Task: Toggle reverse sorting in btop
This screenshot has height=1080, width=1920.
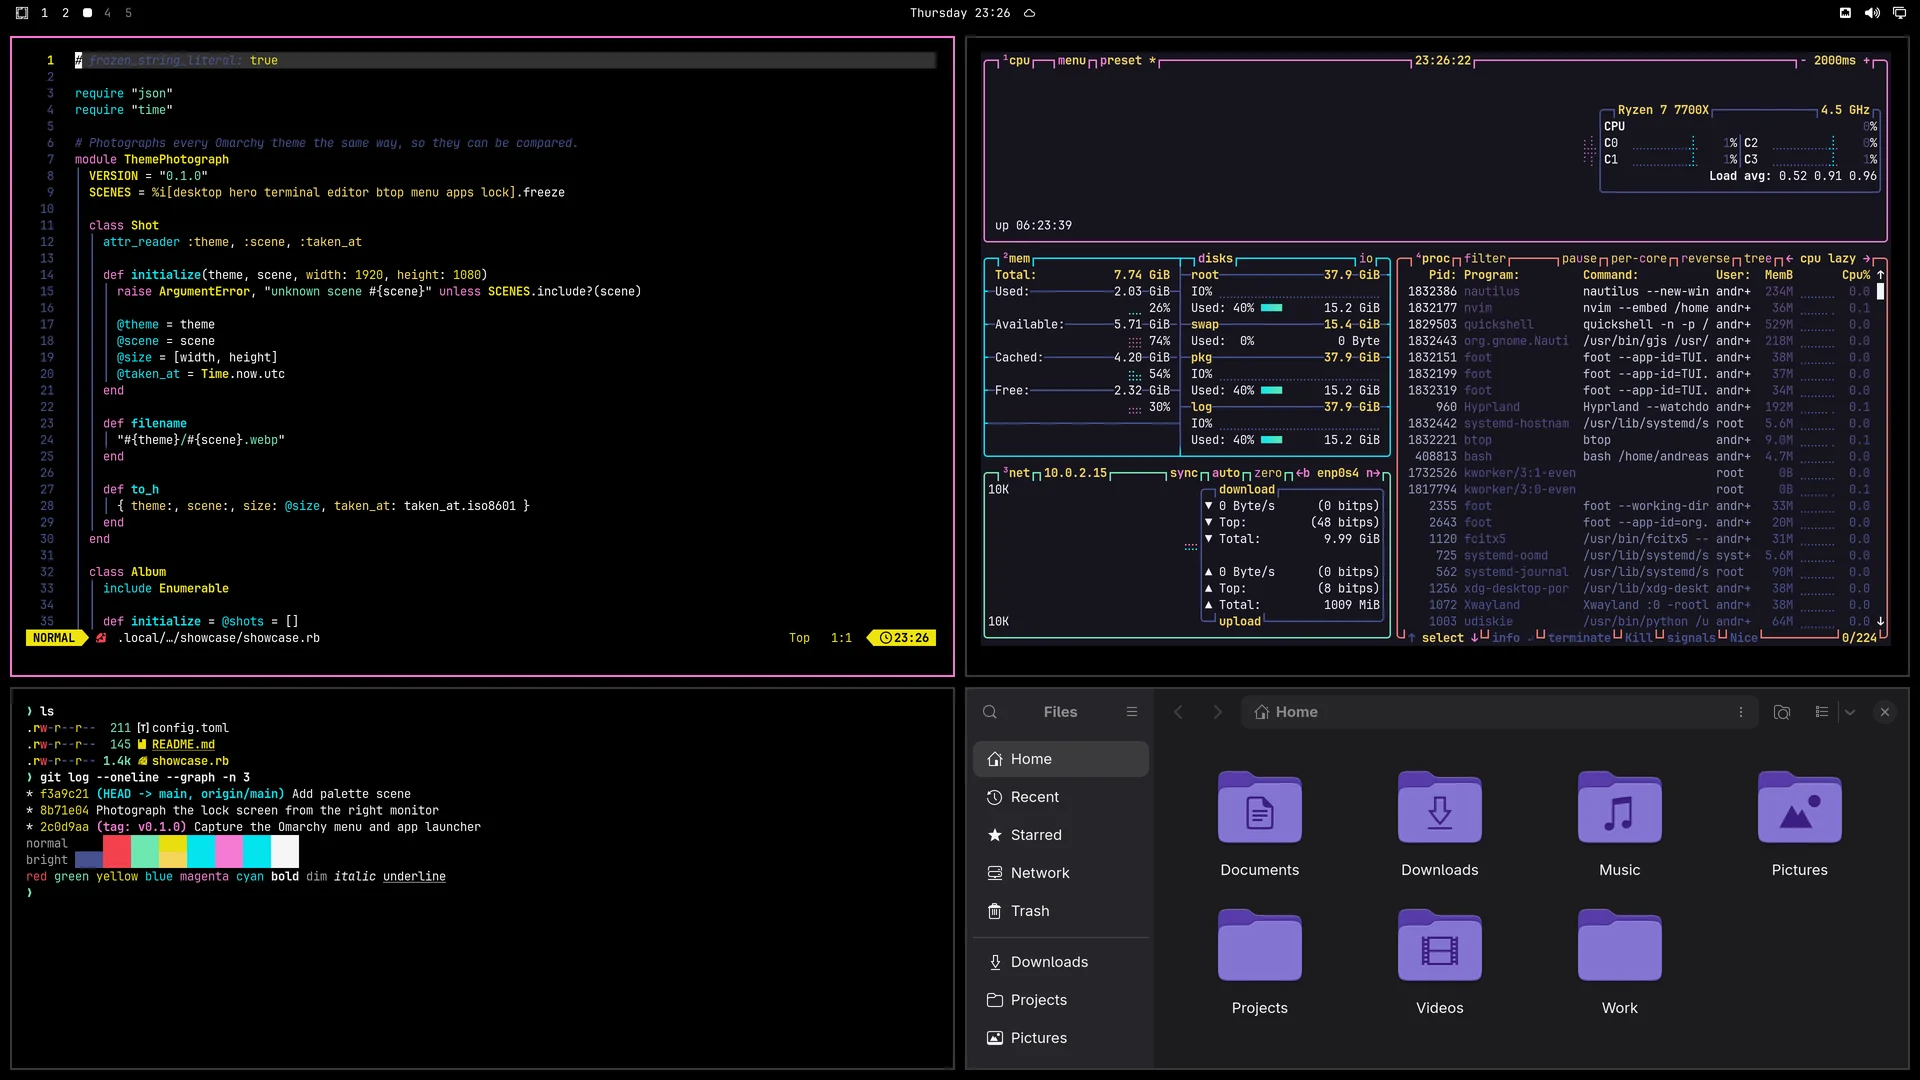Action: coord(1705,259)
